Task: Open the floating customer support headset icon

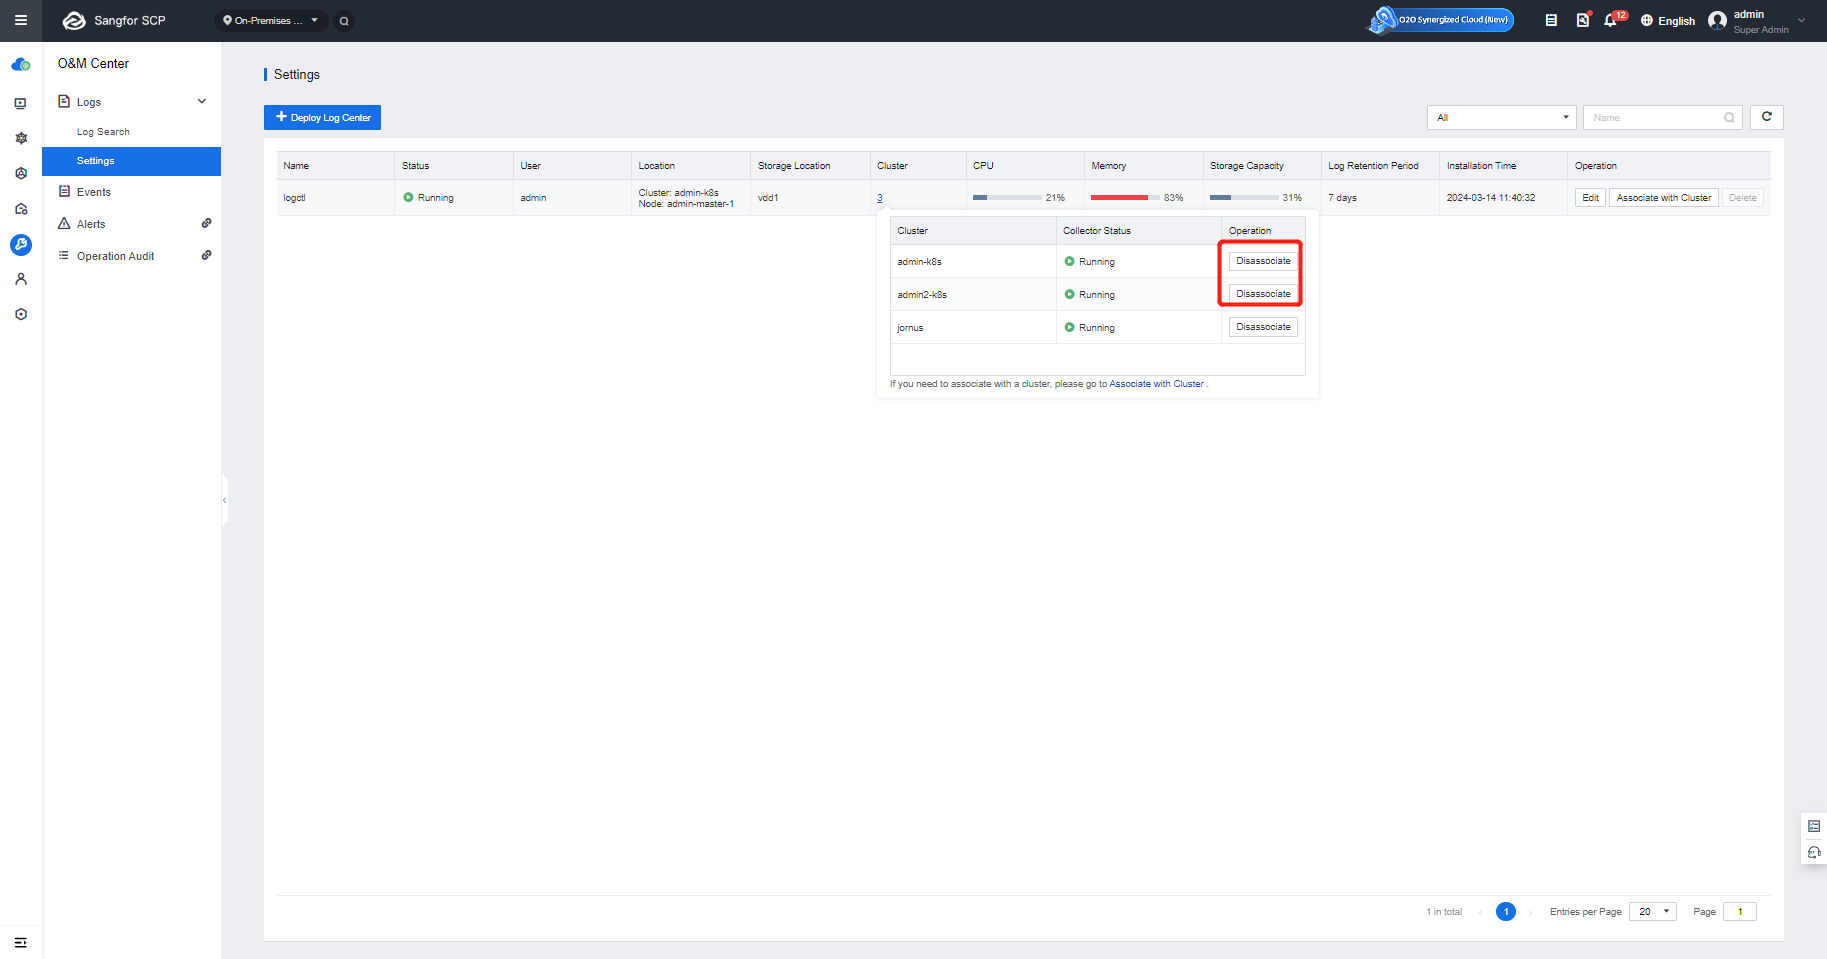Action: (1814, 852)
